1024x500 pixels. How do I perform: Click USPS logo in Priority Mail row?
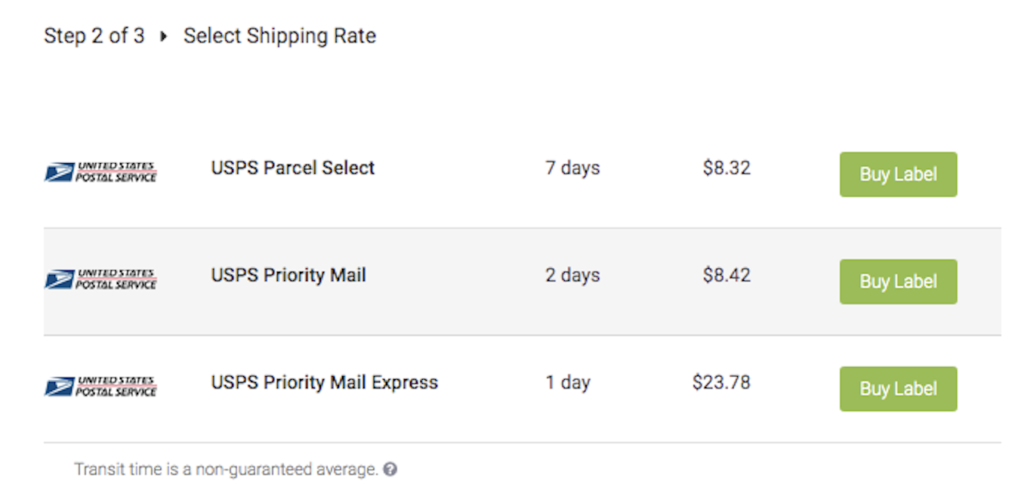point(101,279)
